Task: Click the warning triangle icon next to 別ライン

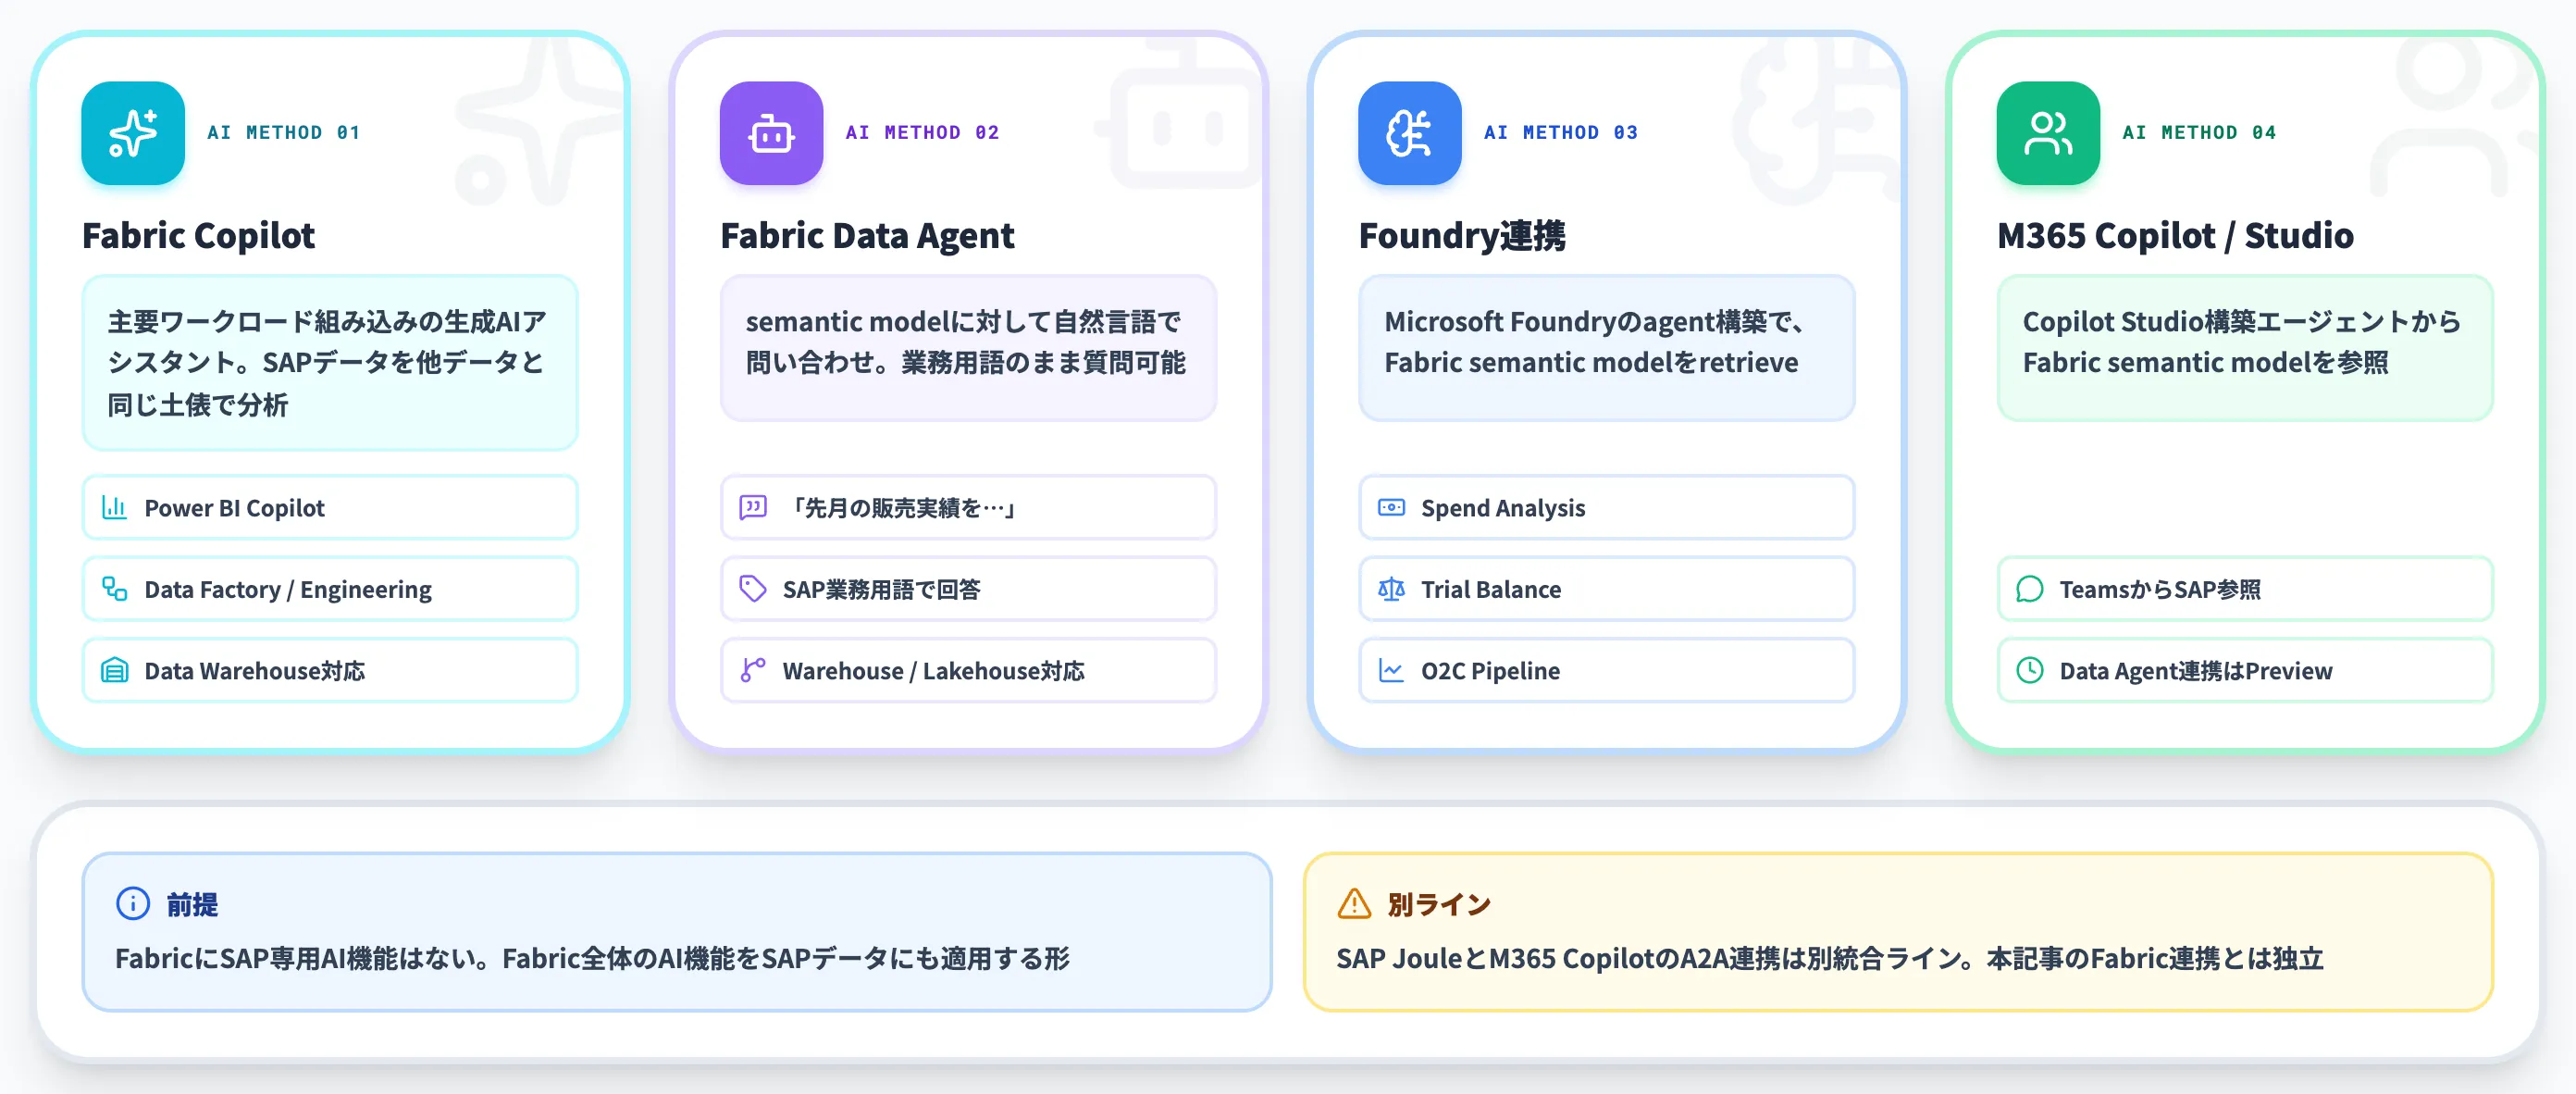Action: [x=1354, y=903]
